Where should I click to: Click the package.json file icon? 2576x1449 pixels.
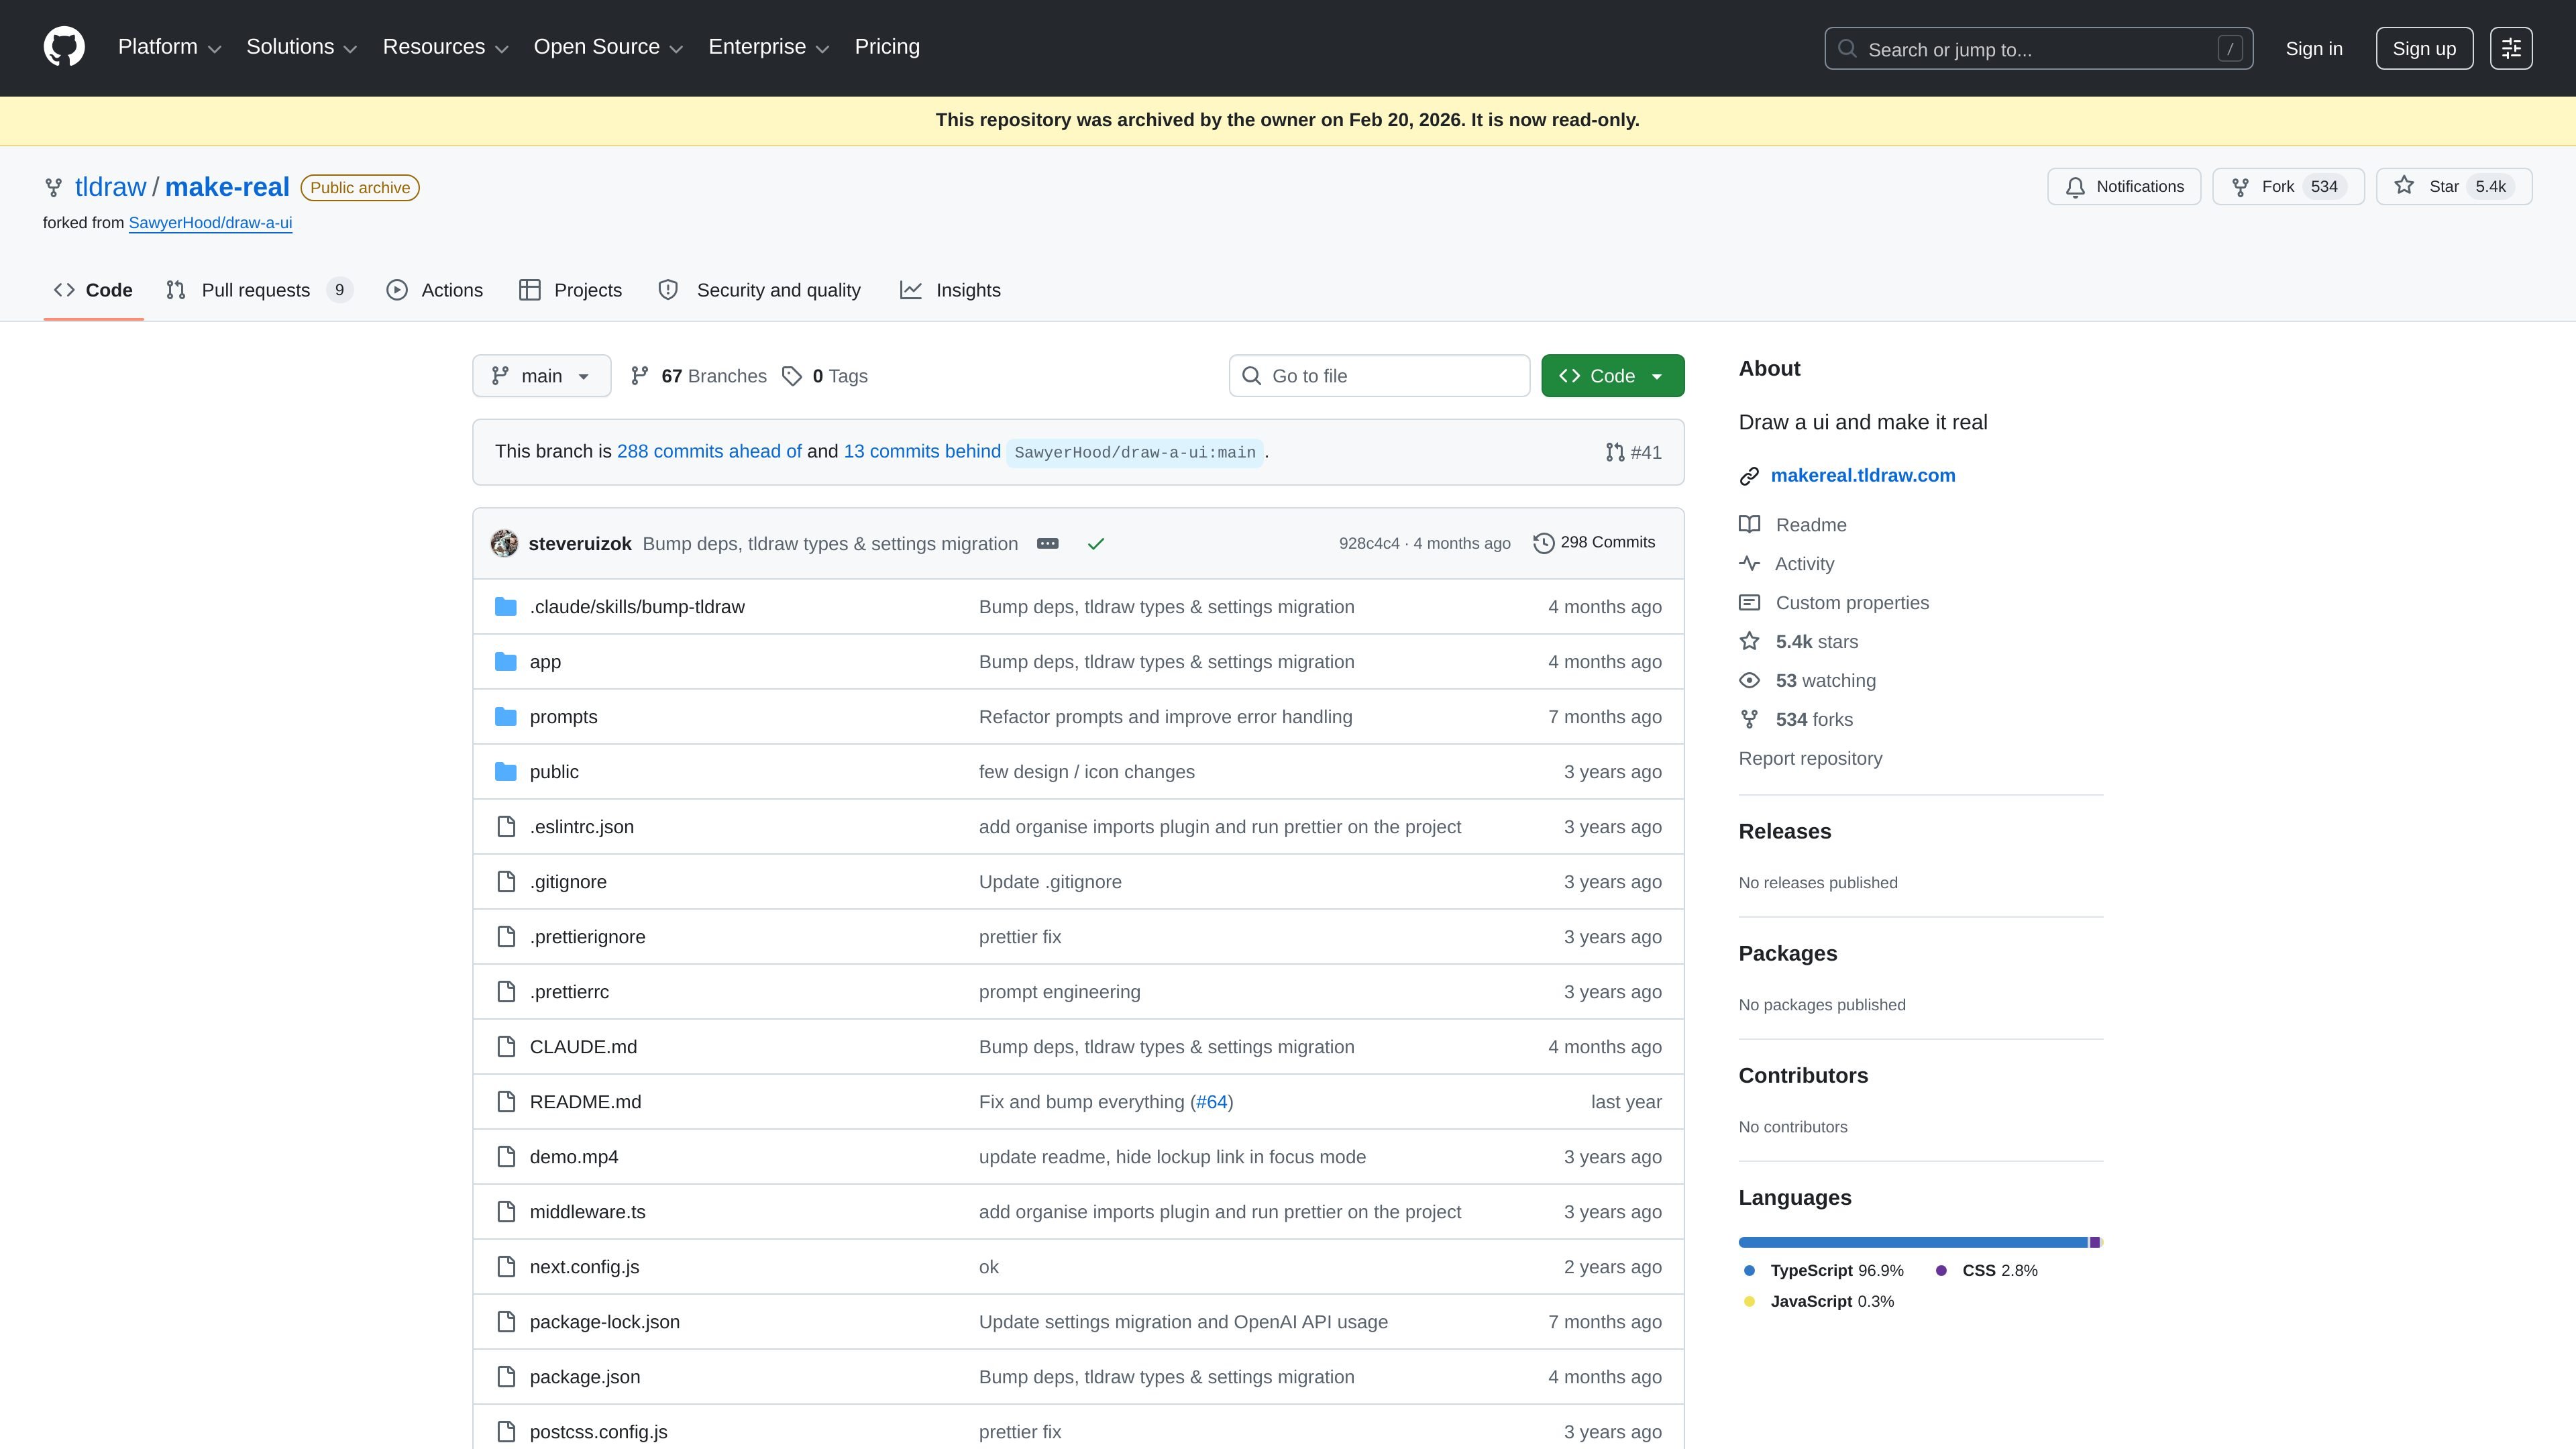point(506,1377)
